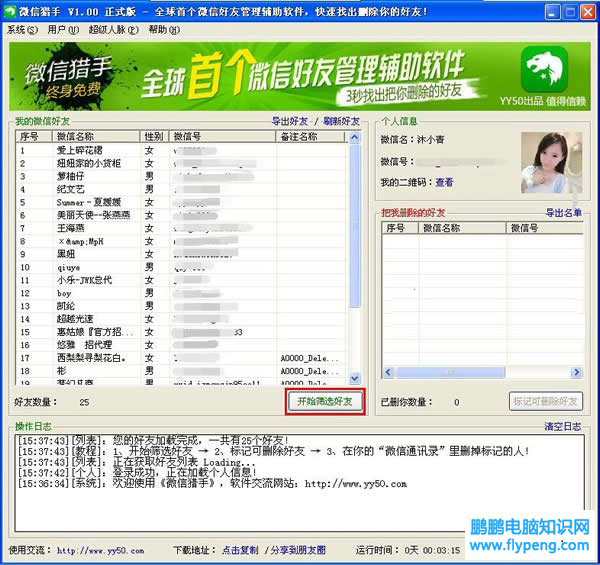
Task: Sort friends by 微信名称 column header
Action: click(96, 137)
